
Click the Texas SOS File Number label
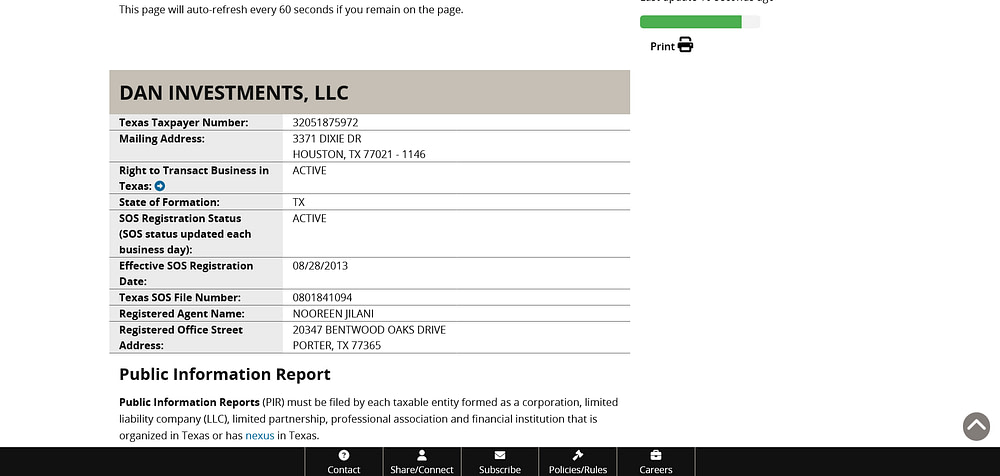click(x=180, y=297)
